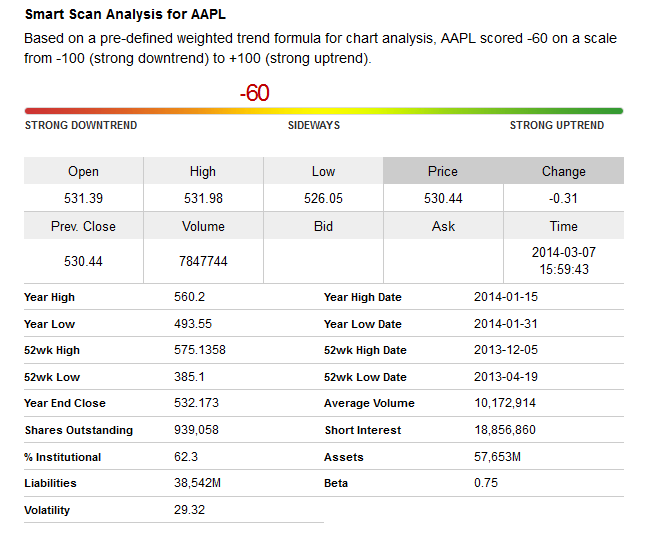The width and height of the screenshot is (648, 536).
Task: Click the 'Year Low' label
Action: pyautogui.click(x=50, y=324)
